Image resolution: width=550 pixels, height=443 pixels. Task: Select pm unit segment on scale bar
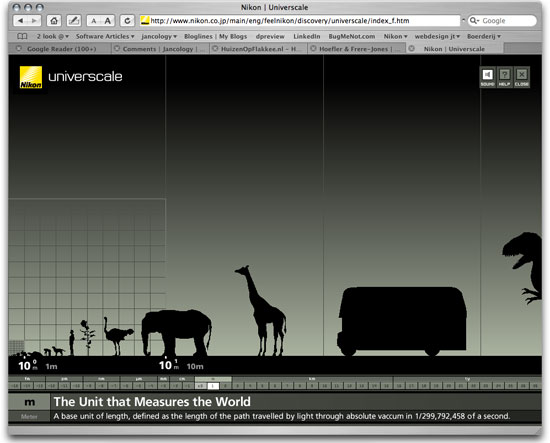[64, 379]
